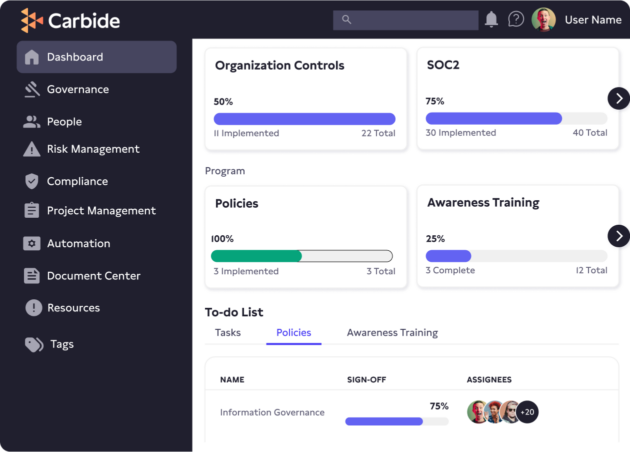The image size is (630, 452).
Task: Click the Risk Management warning triangle icon
Action: click(32, 150)
